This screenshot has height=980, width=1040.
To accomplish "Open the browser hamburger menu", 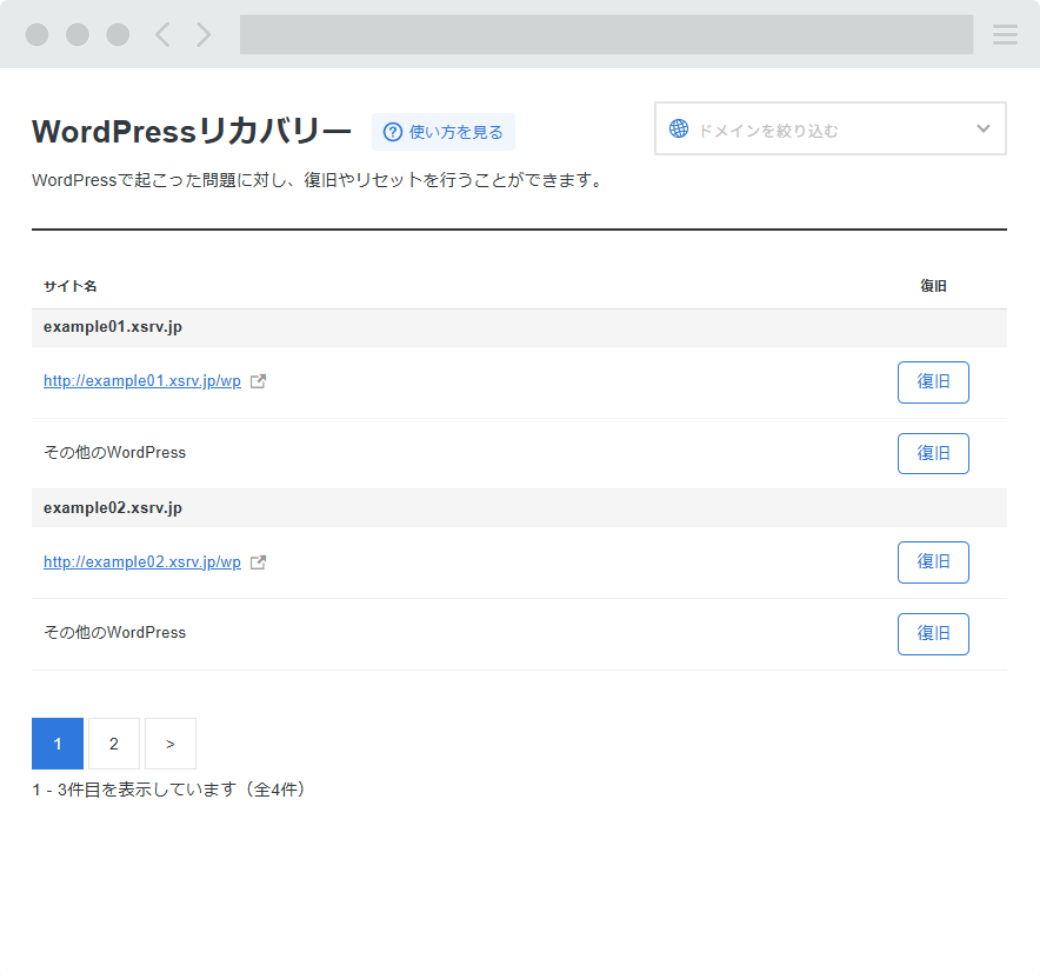I will 1004,35.
